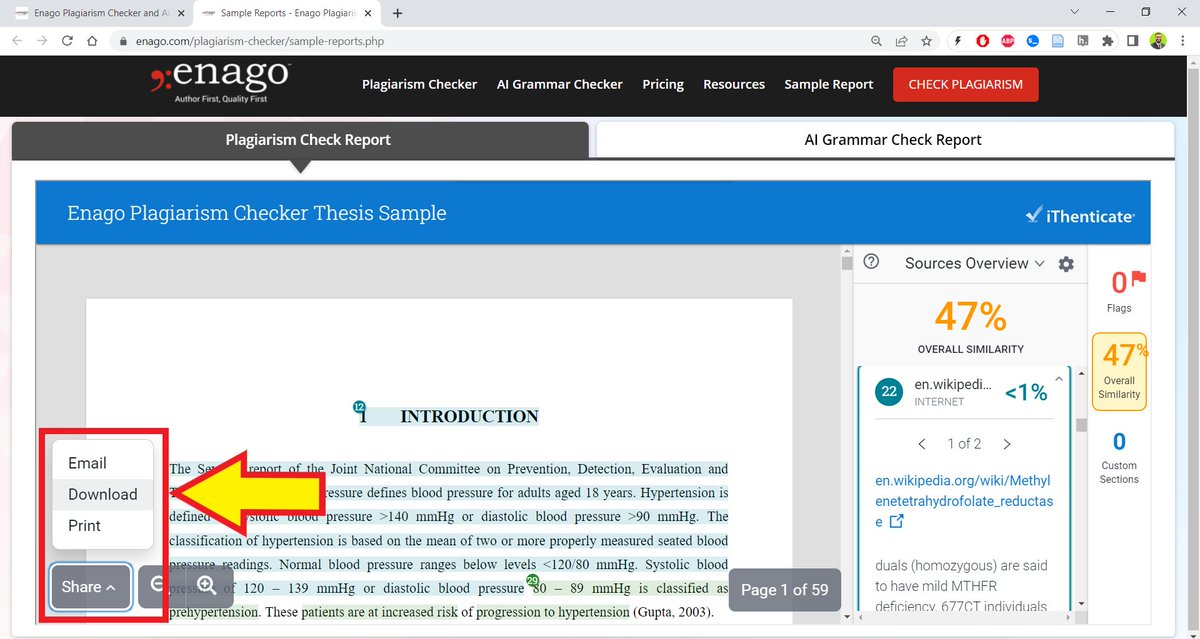
Task: Click the CHECK PLAGIARISM button
Action: [965, 84]
